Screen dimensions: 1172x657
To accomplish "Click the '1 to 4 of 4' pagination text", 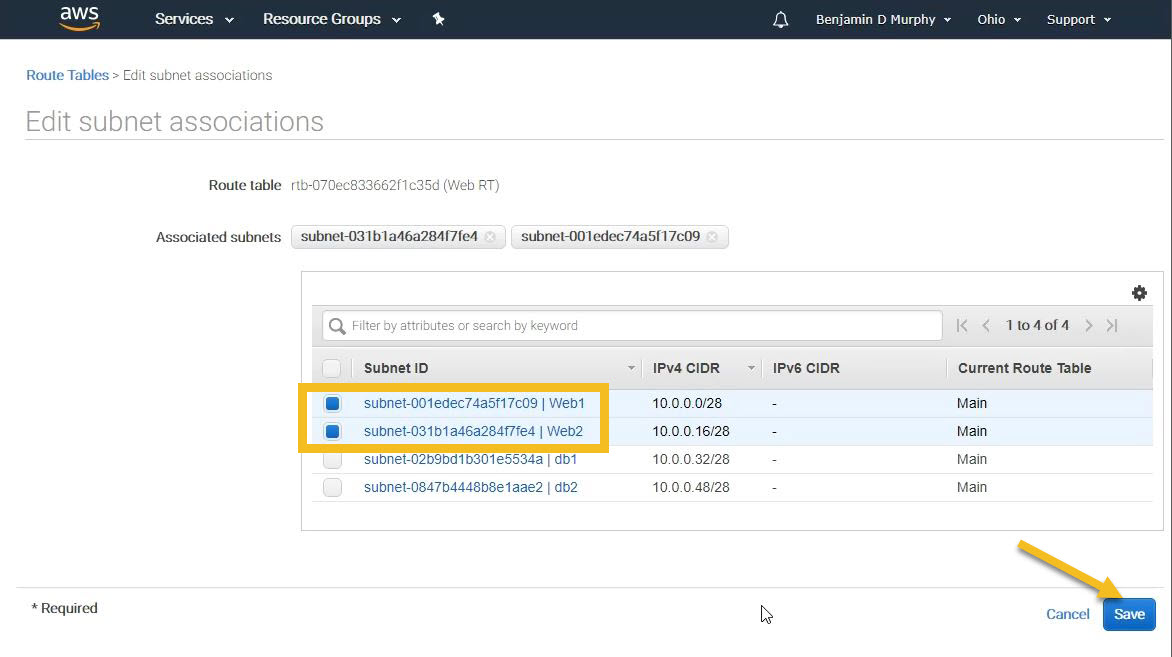I will (x=1037, y=326).
